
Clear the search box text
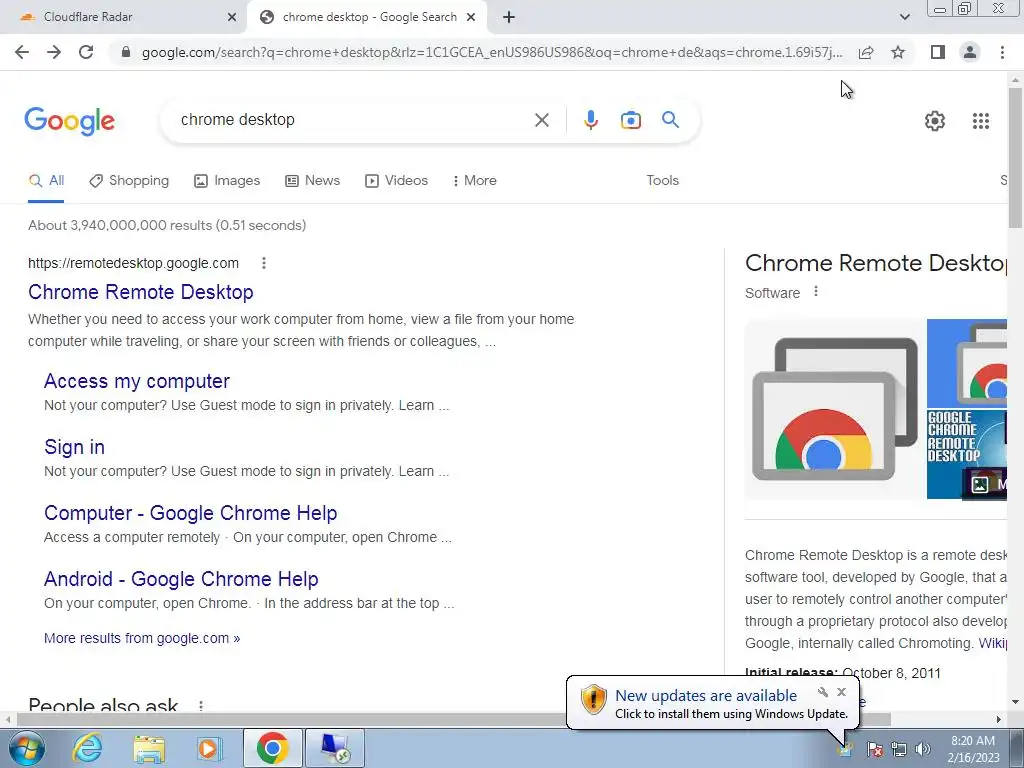click(x=541, y=120)
